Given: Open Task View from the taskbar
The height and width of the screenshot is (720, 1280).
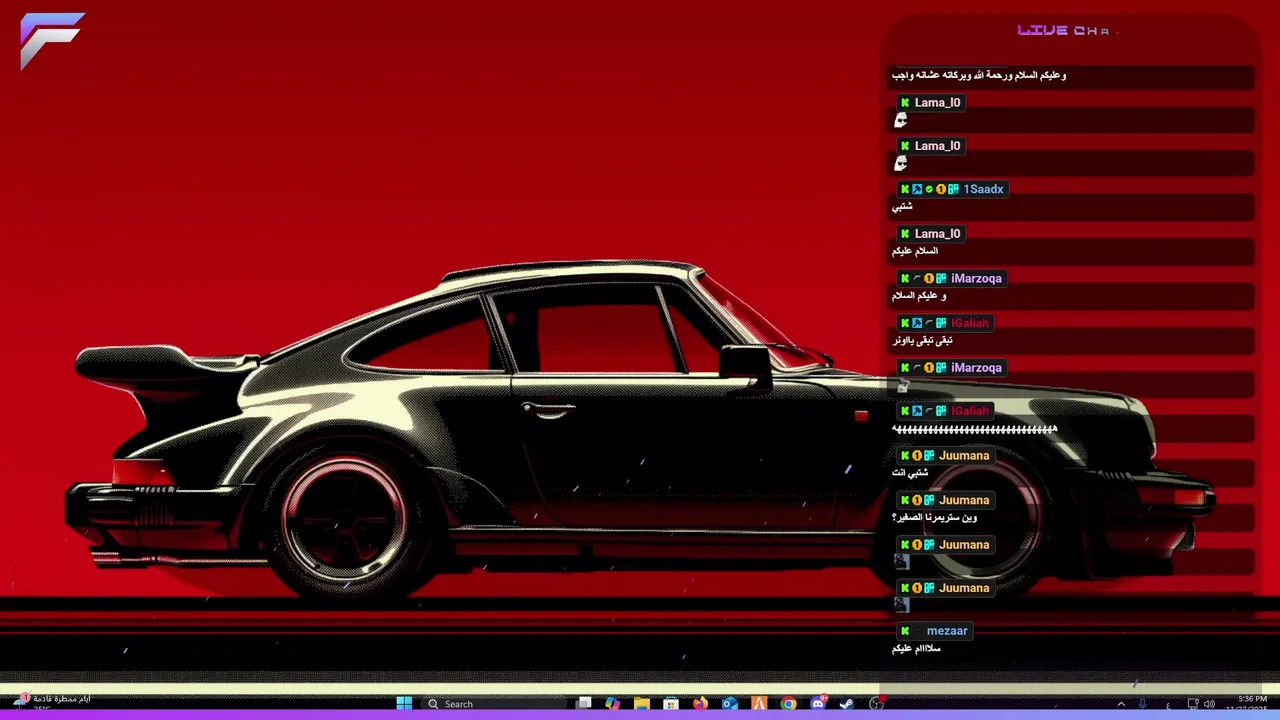Looking at the screenshot, I should click(x=583, y=704).
